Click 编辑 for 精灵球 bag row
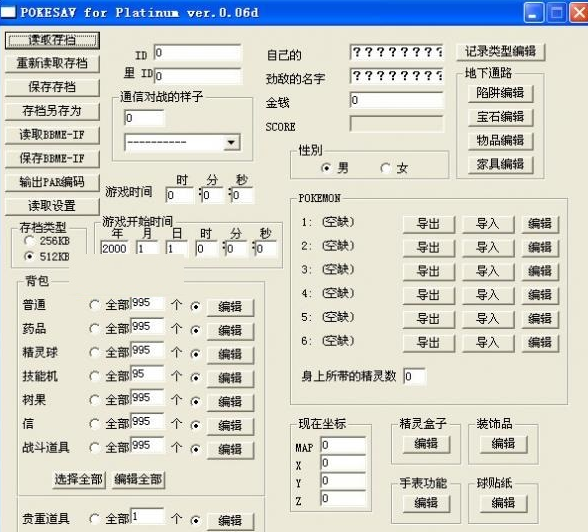Screen dimensions: 588x532 click(230, 355)
